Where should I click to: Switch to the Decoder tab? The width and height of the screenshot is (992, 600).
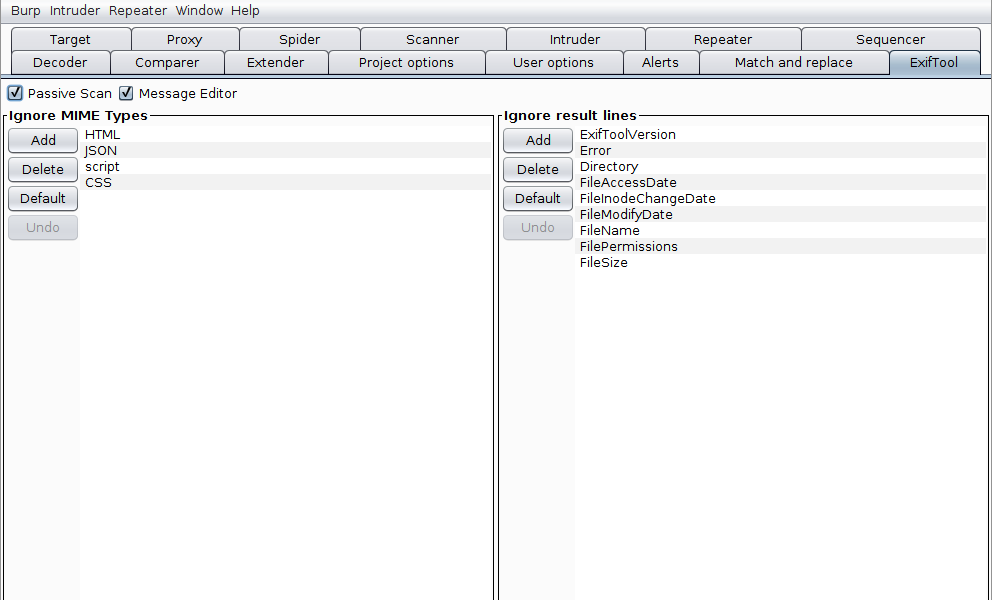coord(60,63)
